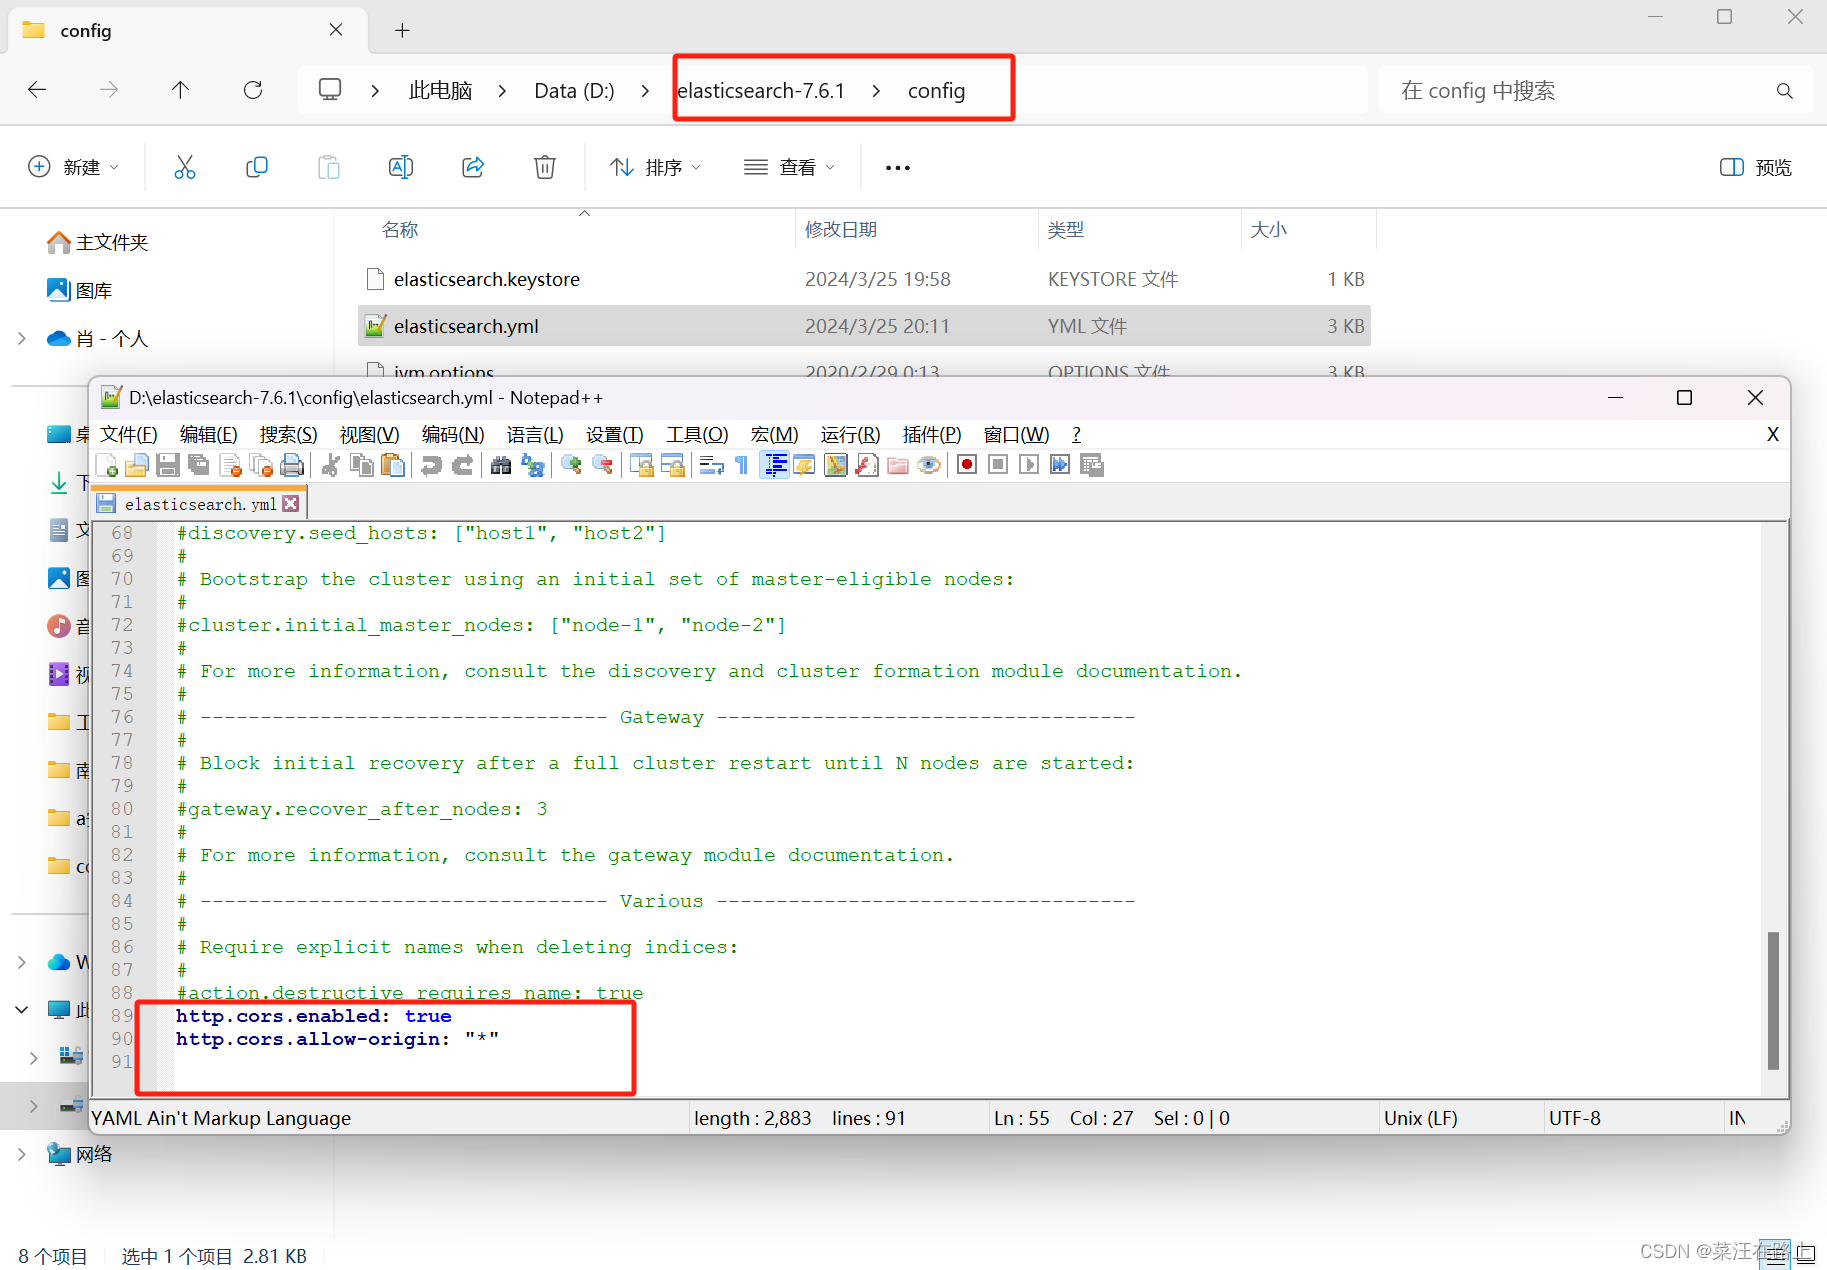Open Notepad++ 文件(F) menu
The height and width of the screenshot is (1270, 1827).
click(129, 434)
